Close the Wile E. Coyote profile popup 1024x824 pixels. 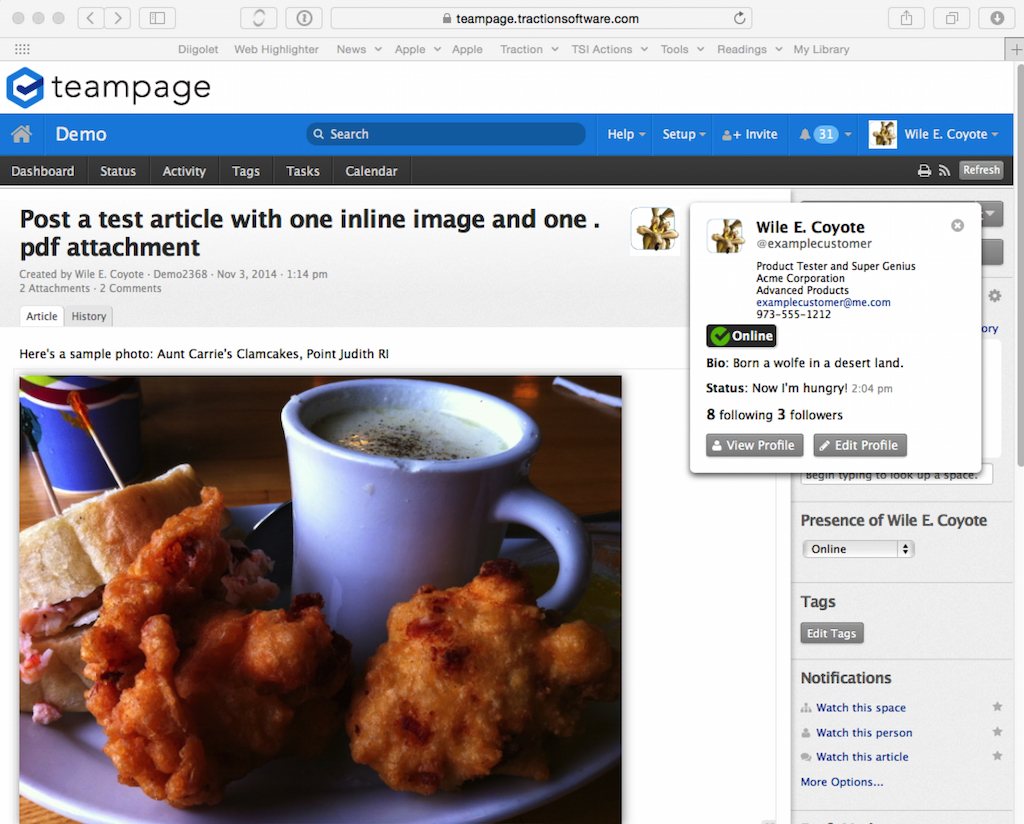(x=957, y=226)
